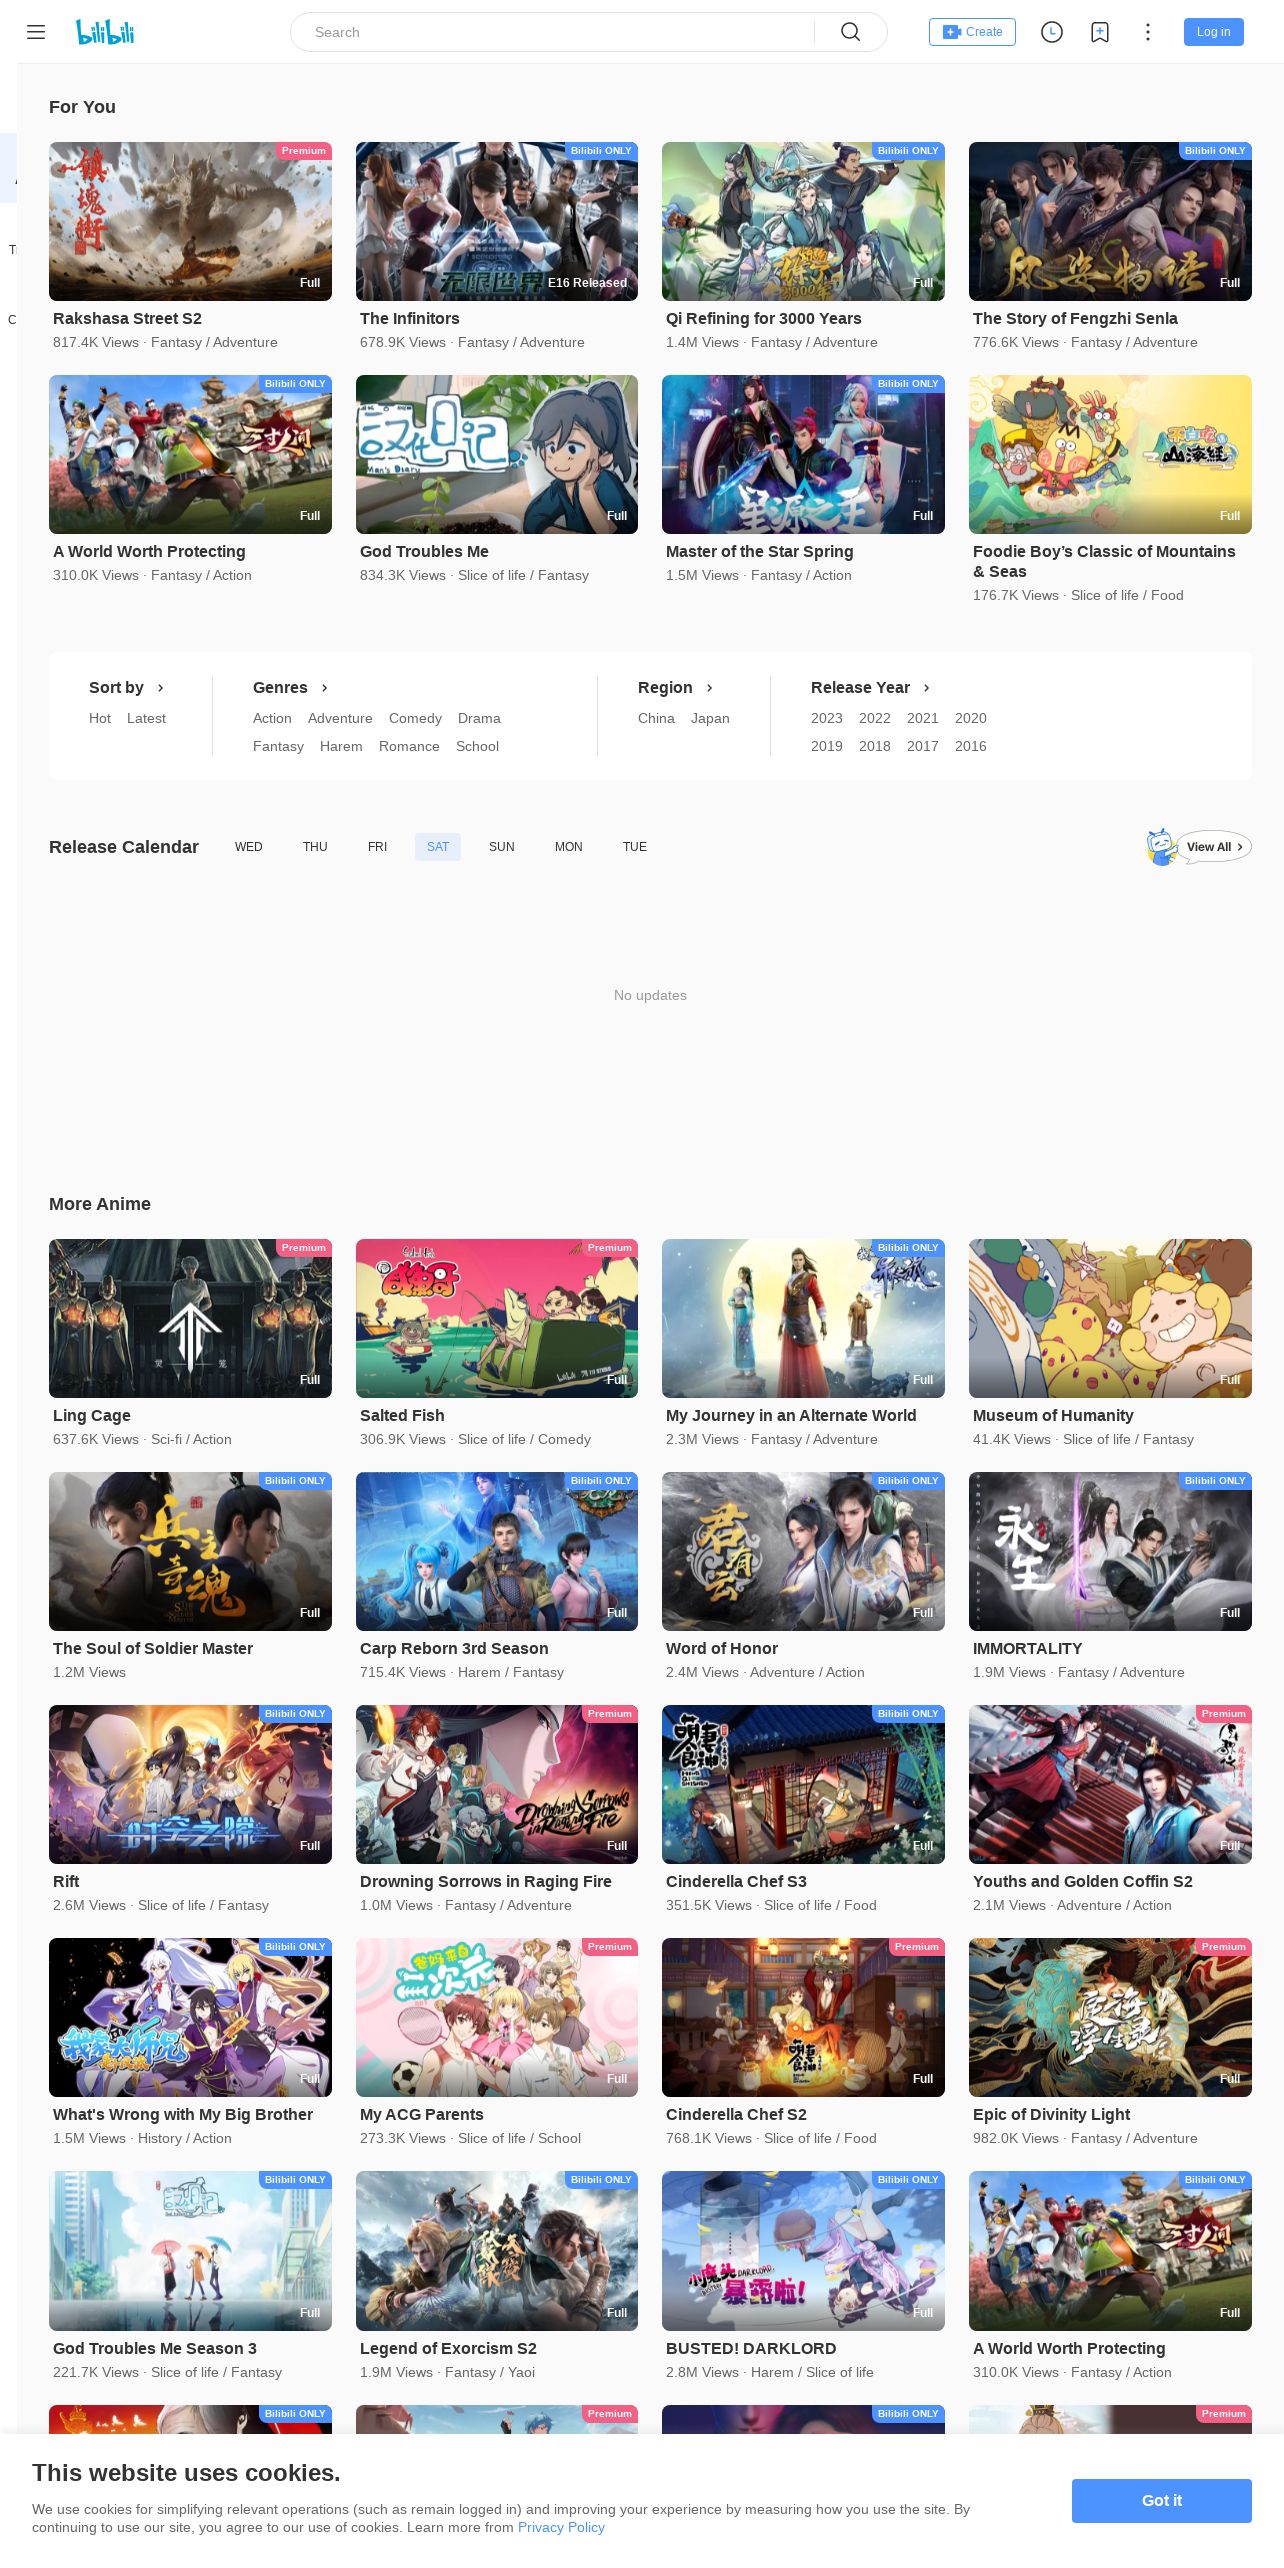Open Salted Fish thumbnail
The image size is (1284, 2568).
click(497, 1318)
